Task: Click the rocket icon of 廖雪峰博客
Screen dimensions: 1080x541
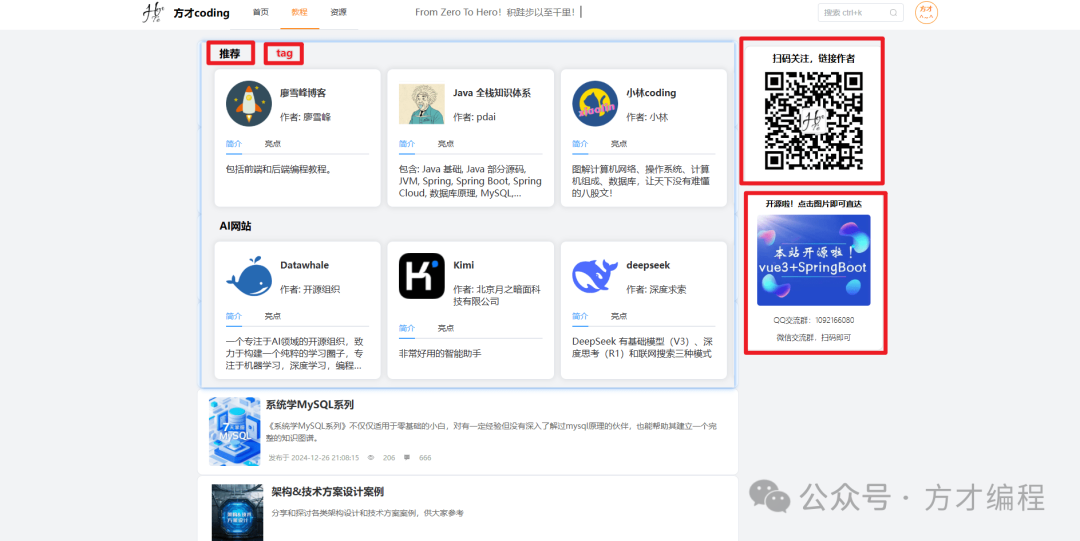Action: pyautogui.click(x=249, y=103)
